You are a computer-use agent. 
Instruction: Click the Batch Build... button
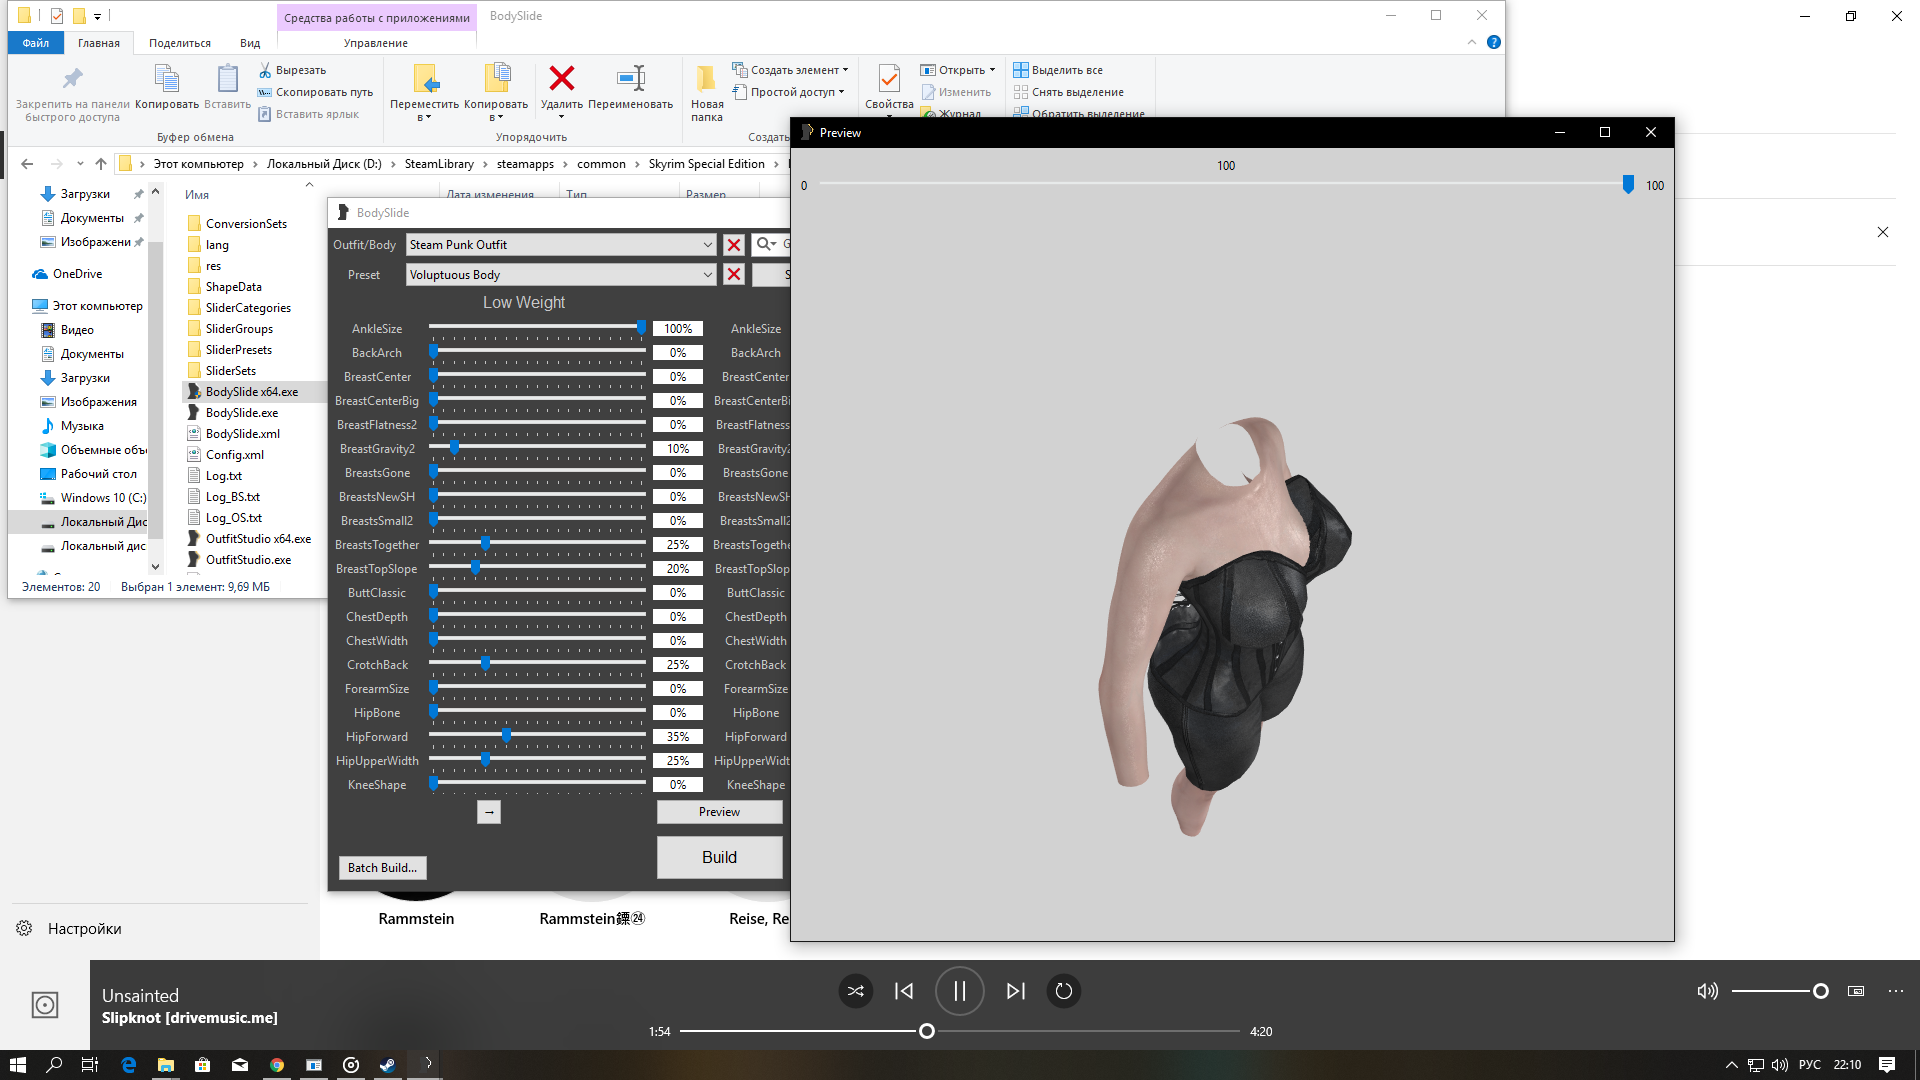tap(382, 868)
